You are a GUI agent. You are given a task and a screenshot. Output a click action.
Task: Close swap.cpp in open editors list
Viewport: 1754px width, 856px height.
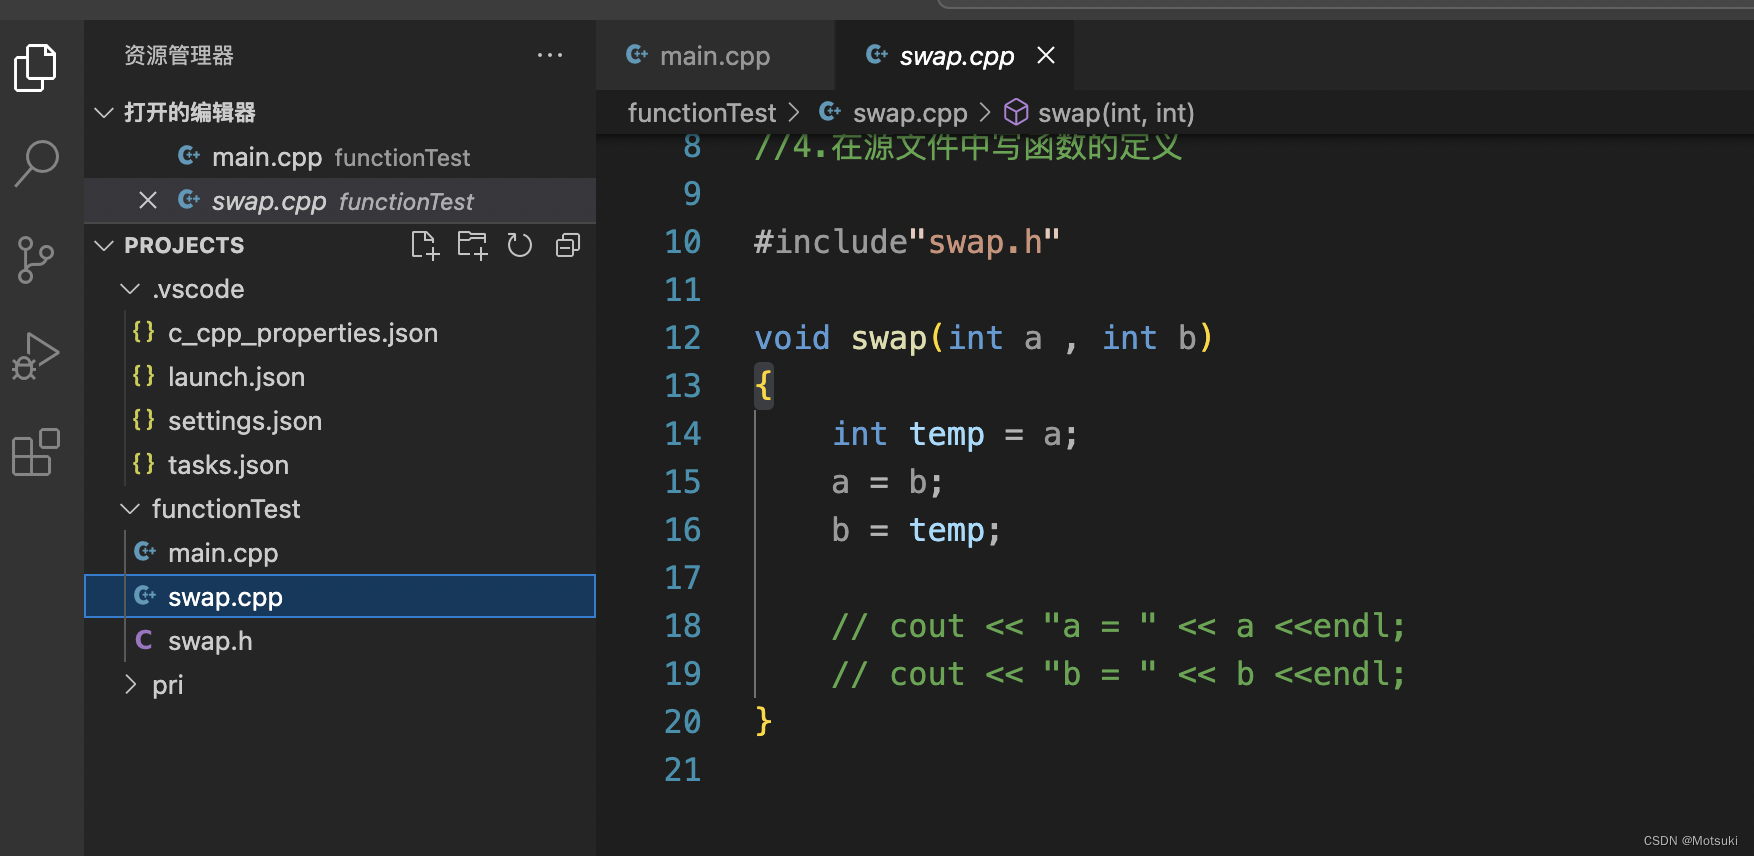pyautogui.click(x=148, y=201)
